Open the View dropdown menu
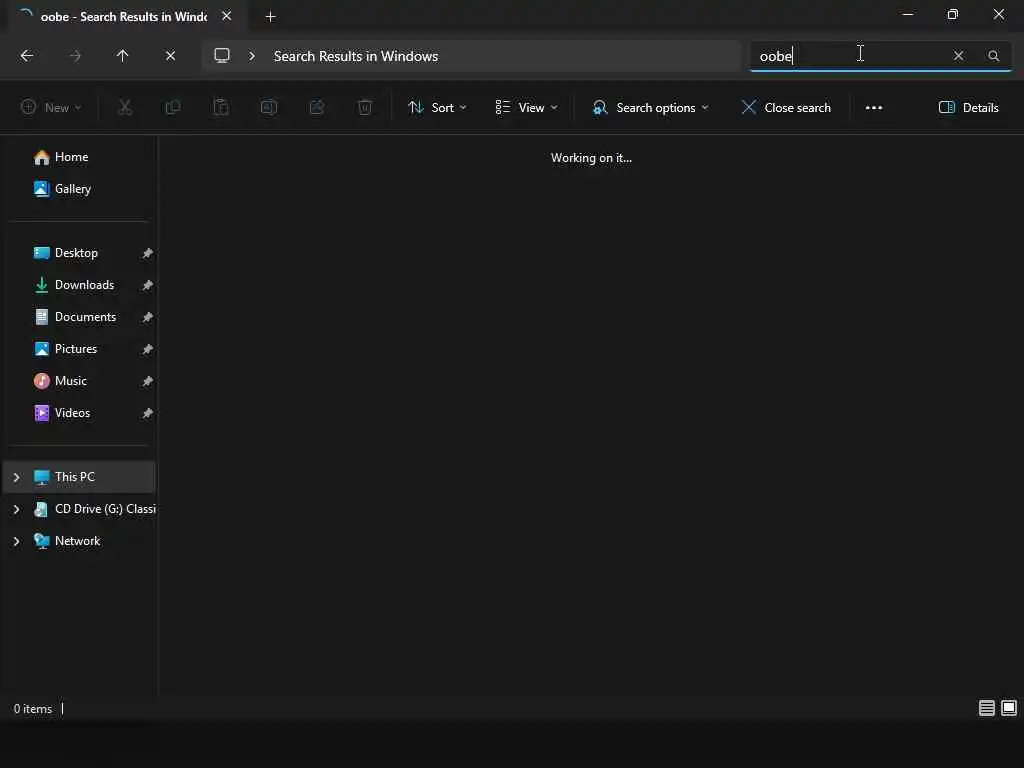Viewport: 1024px width, 768px height. coord(526,108)
